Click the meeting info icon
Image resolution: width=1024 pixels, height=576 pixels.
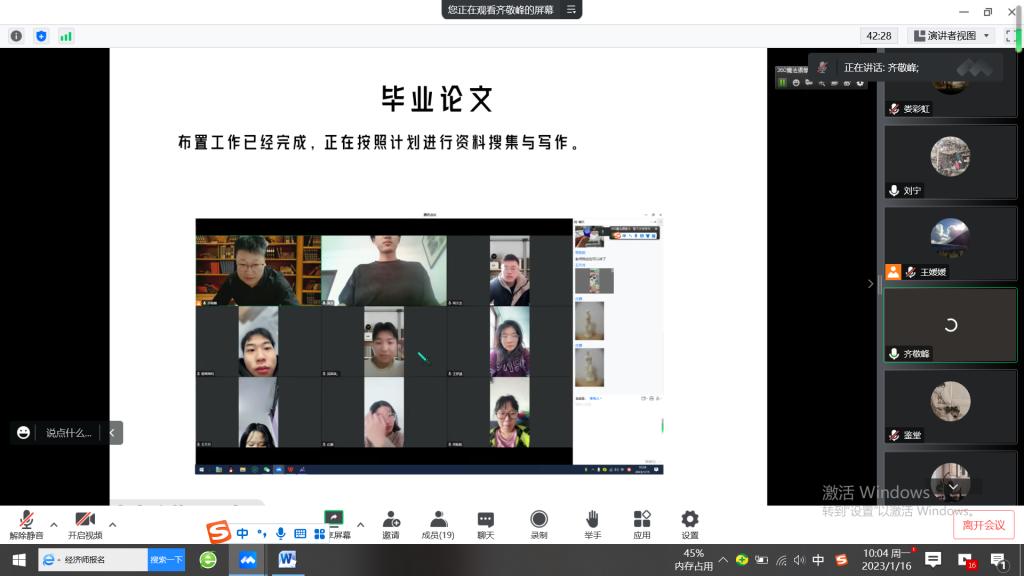click(x=16, y=36)
